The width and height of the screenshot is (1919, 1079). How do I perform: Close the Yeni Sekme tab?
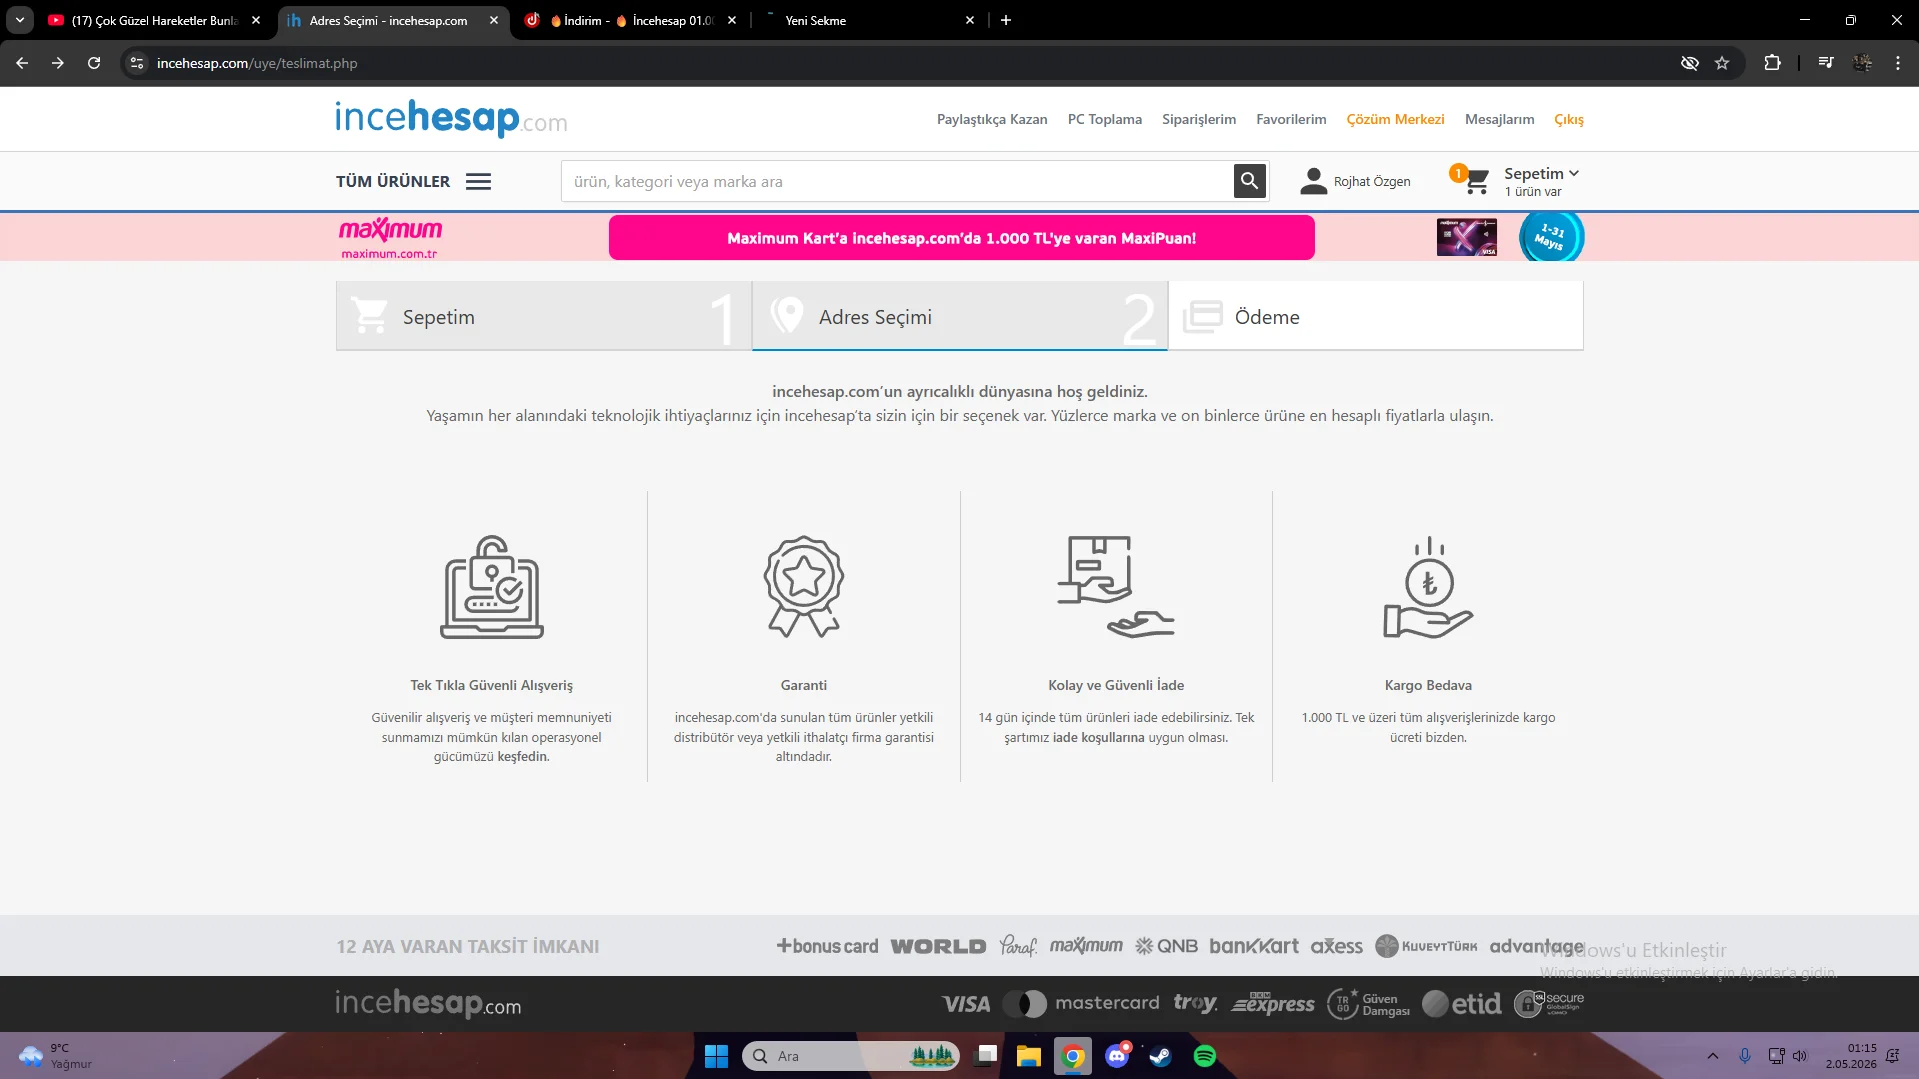click(x=970, y=20)
